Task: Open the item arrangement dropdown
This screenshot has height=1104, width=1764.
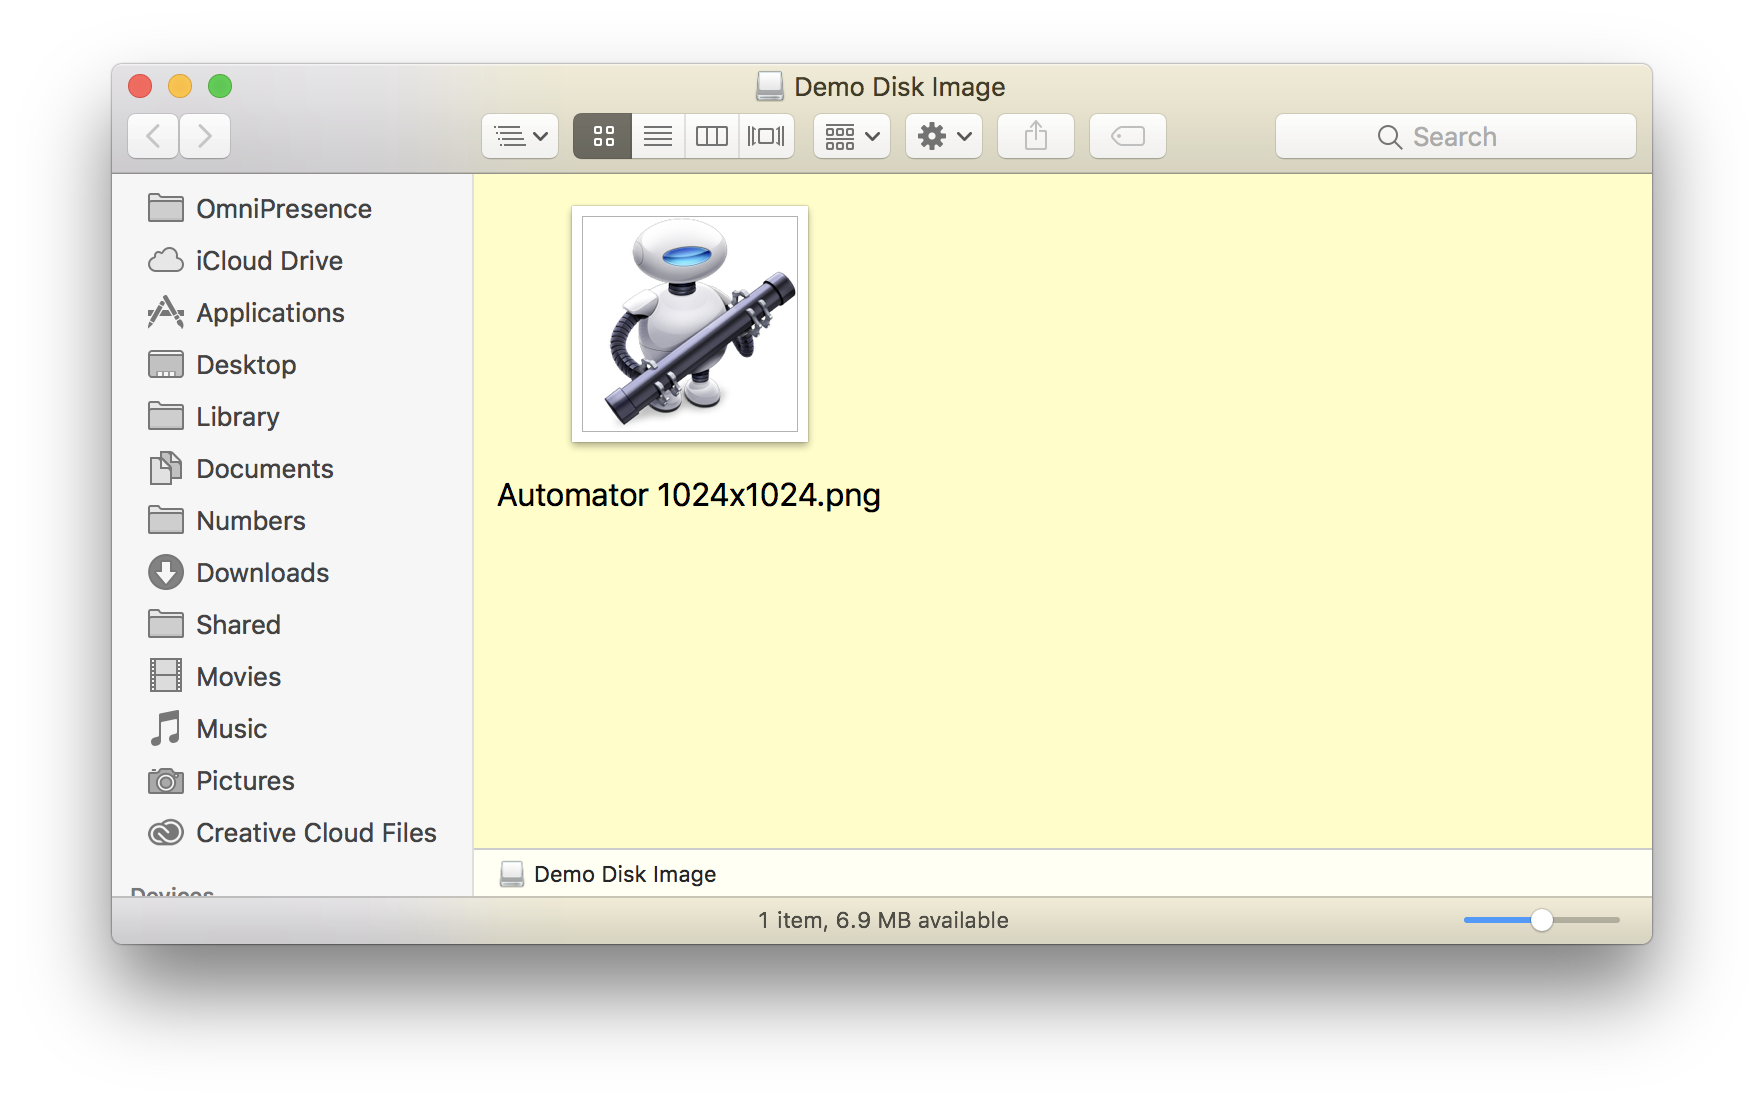Action: click(x=850, y=136)
